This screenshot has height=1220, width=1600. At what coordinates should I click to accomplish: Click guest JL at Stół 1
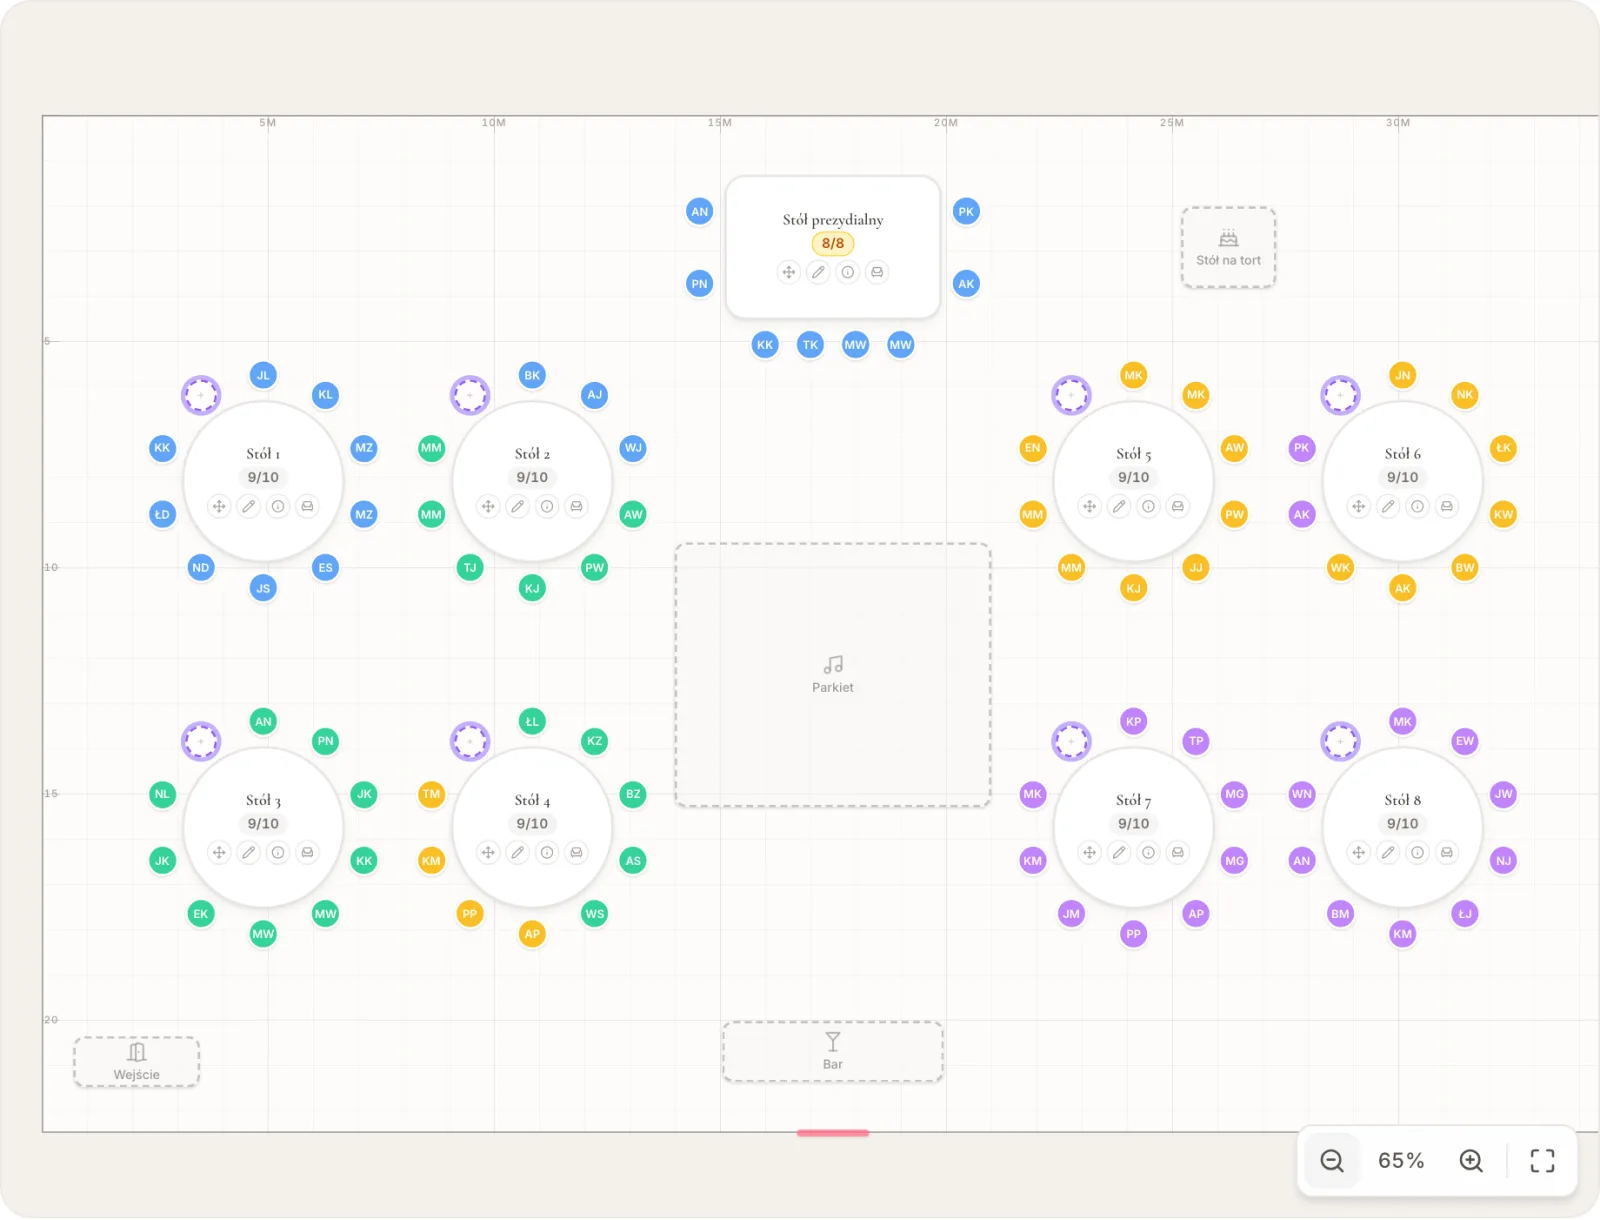[263, 375]
